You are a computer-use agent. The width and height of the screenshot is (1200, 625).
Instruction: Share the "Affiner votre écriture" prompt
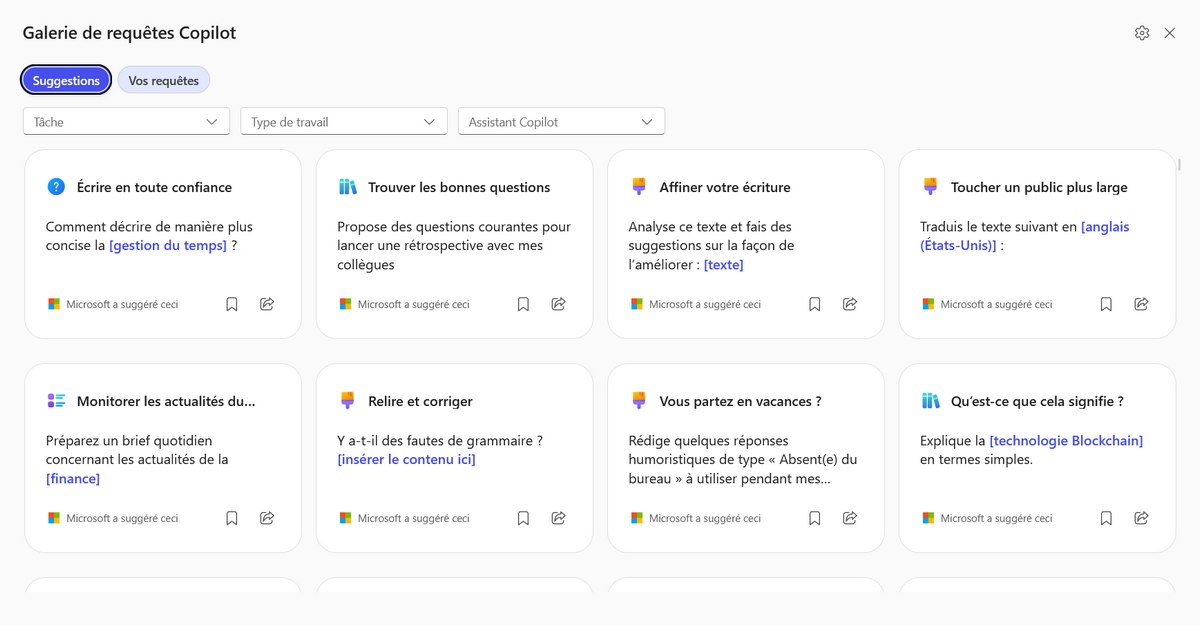tap(850, 304)
